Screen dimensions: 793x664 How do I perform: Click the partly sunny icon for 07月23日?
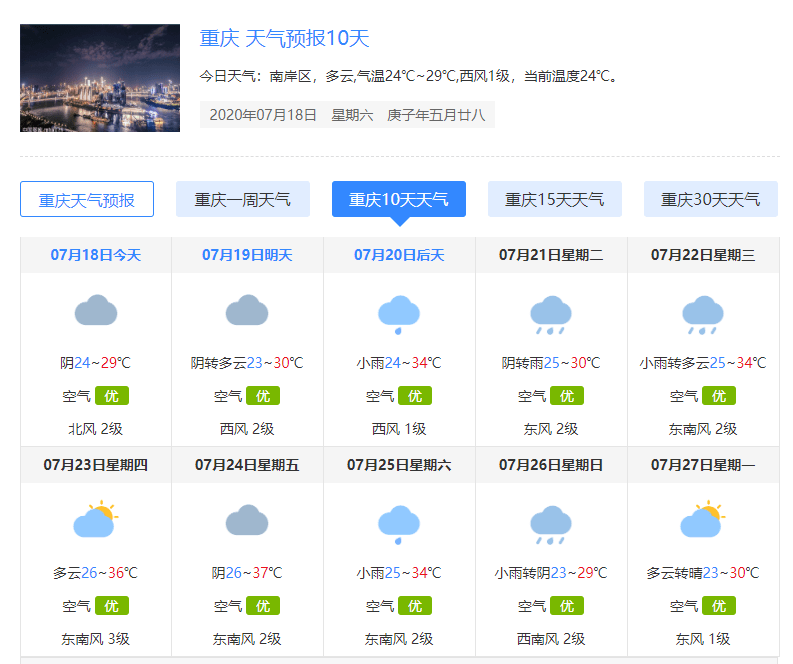pyautogui.click(x=96, y=521)
